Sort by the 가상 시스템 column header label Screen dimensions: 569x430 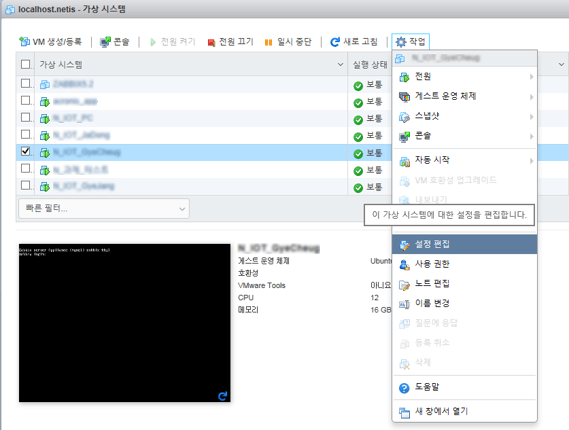tap(61, 65)
